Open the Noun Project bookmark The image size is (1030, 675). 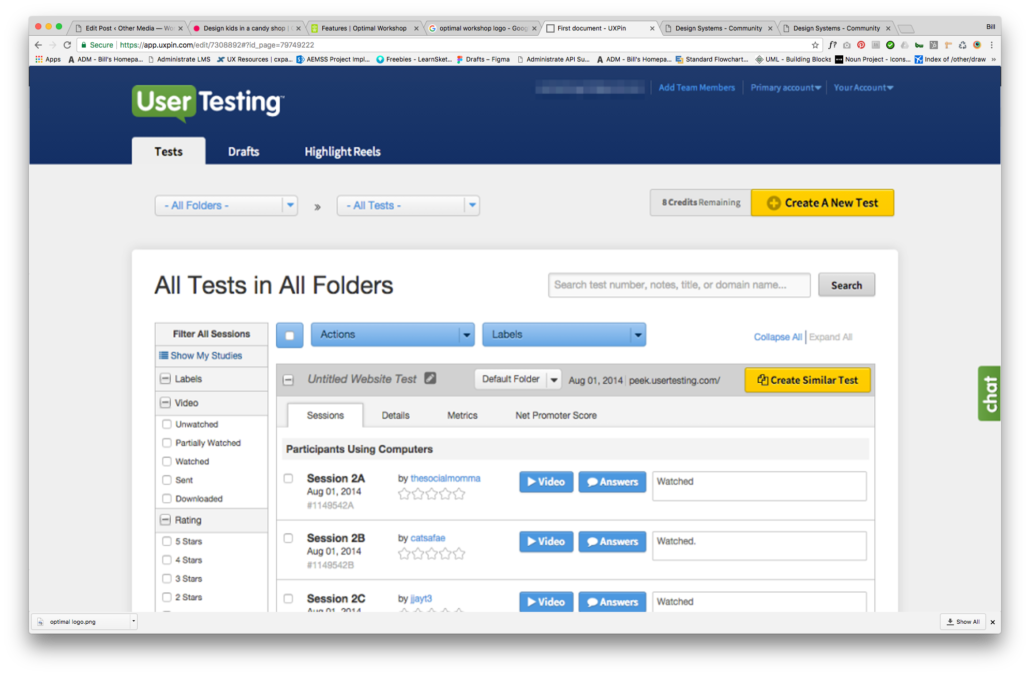(x=872, y=59)
